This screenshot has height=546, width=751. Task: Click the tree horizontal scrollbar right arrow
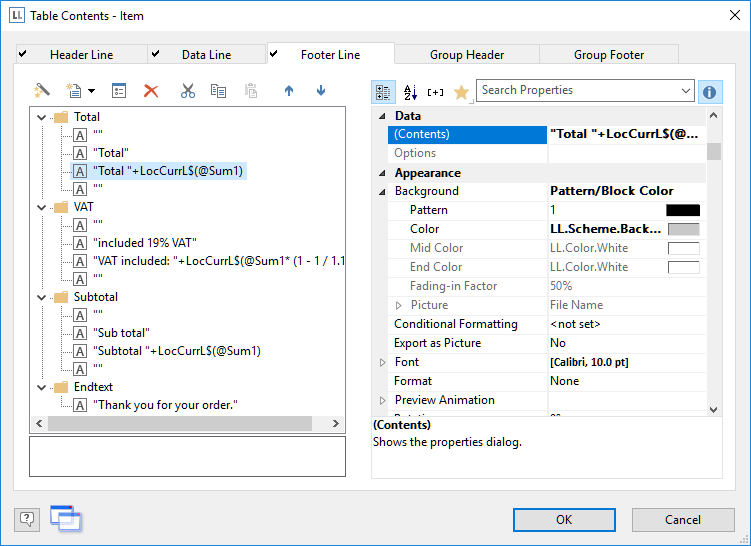[x=336, y=423]
